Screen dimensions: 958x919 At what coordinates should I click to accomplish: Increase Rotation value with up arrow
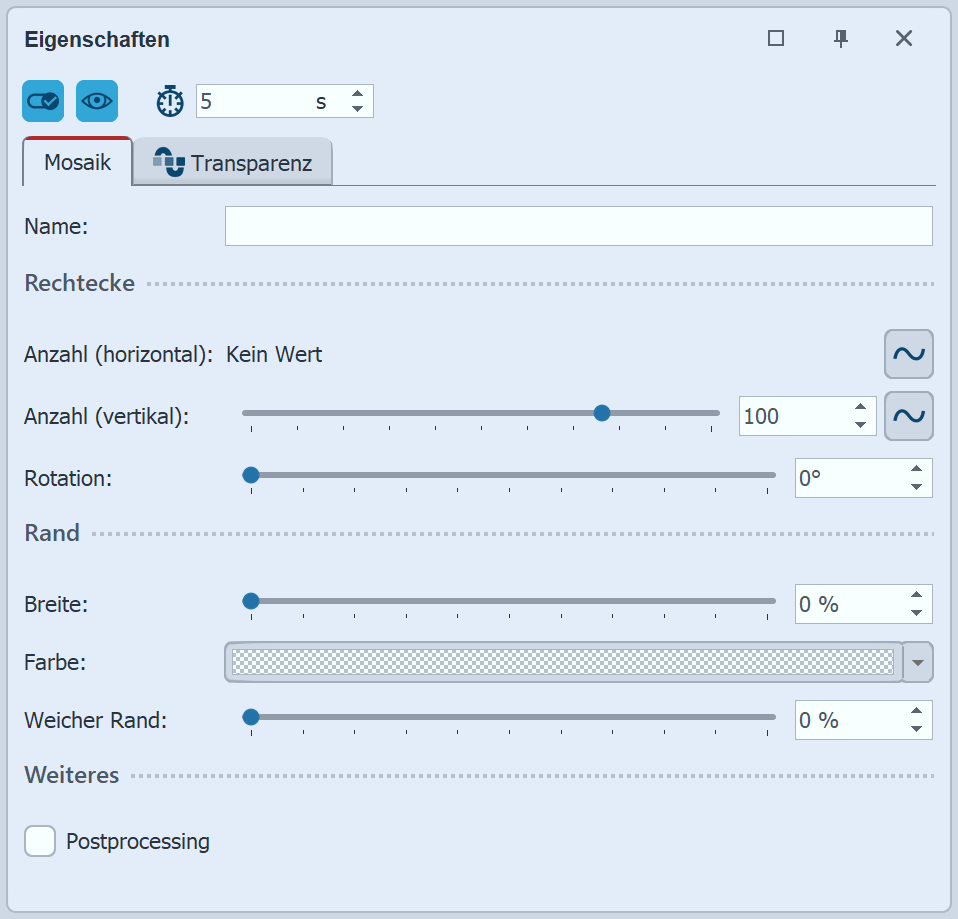(x=916, y=470)
